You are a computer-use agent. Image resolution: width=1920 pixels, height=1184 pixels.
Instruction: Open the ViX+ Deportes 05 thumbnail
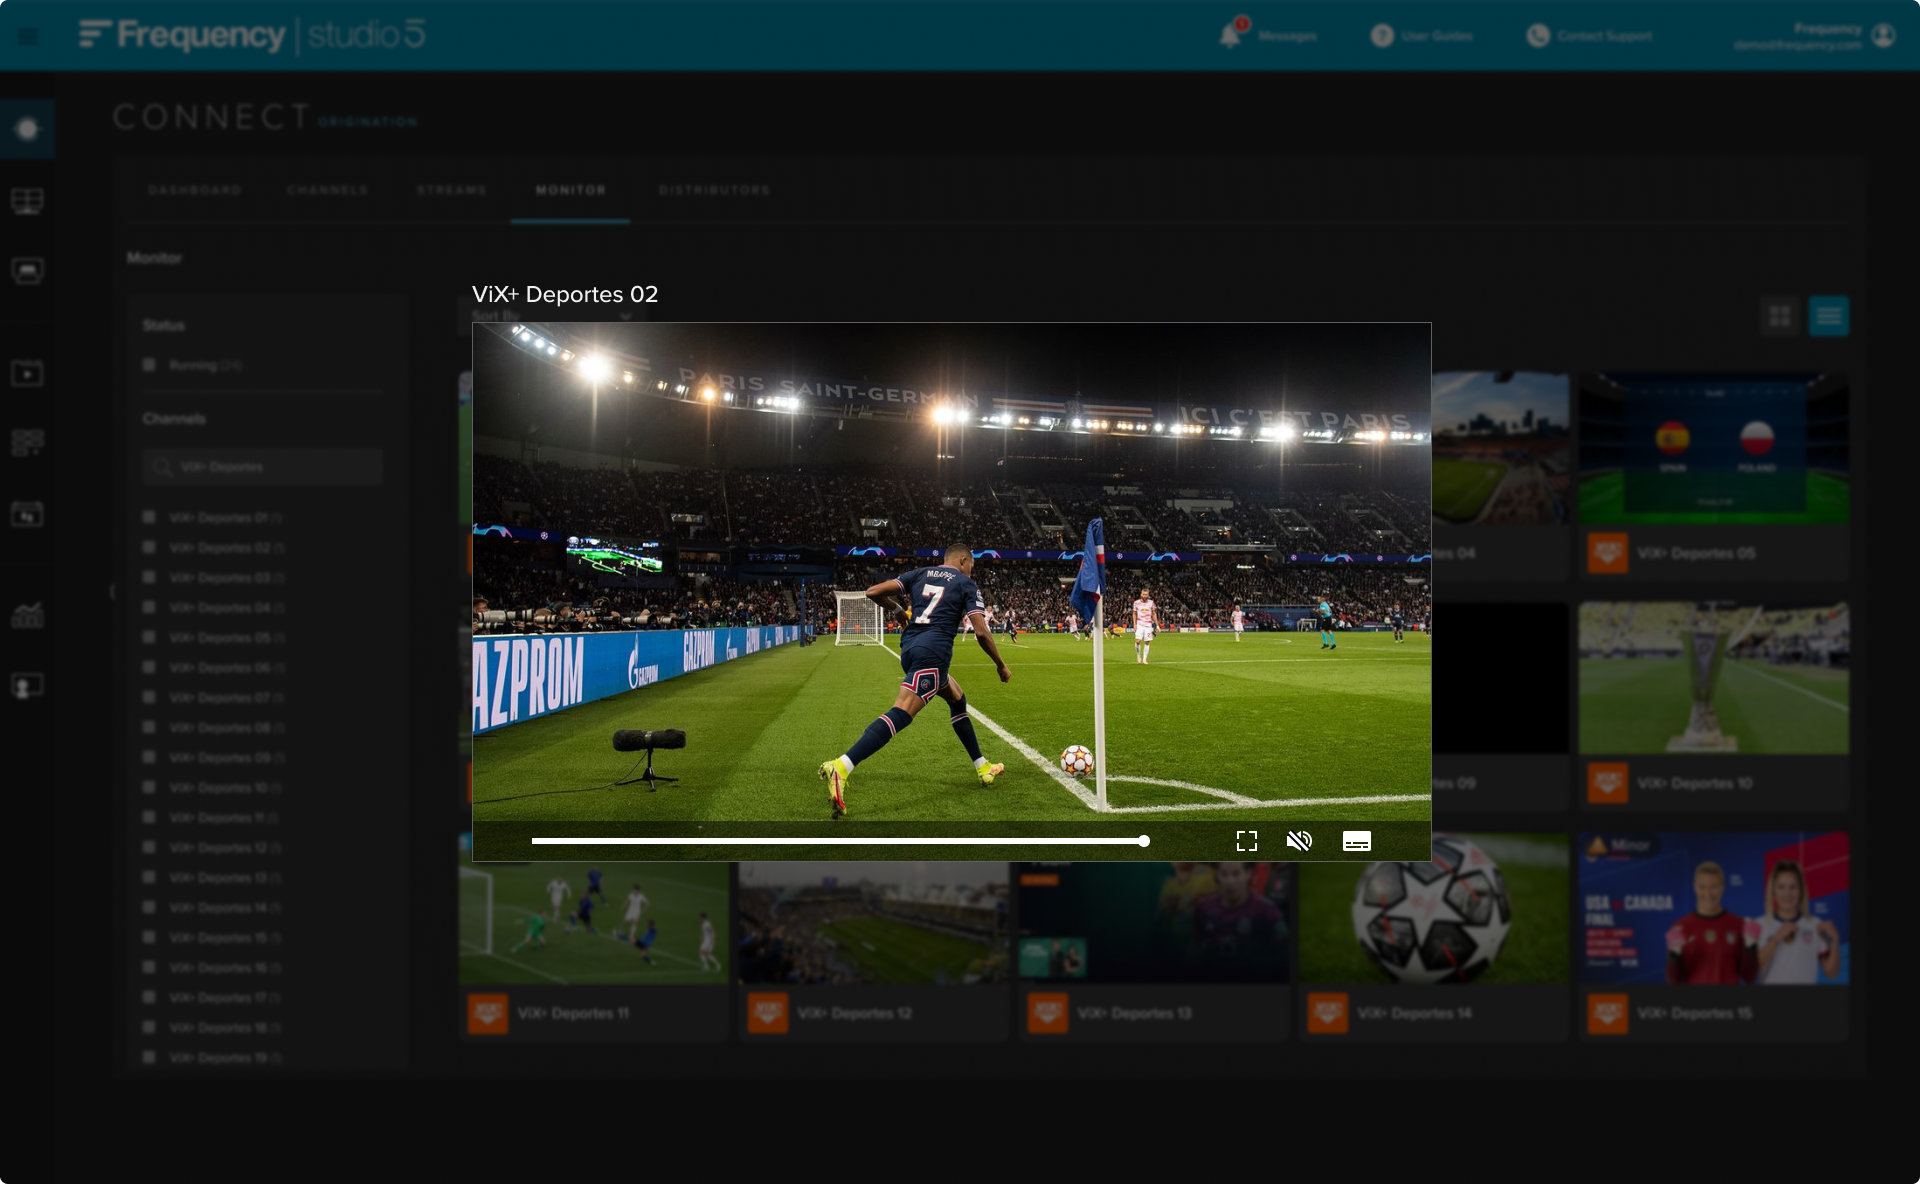(1714, 448)
